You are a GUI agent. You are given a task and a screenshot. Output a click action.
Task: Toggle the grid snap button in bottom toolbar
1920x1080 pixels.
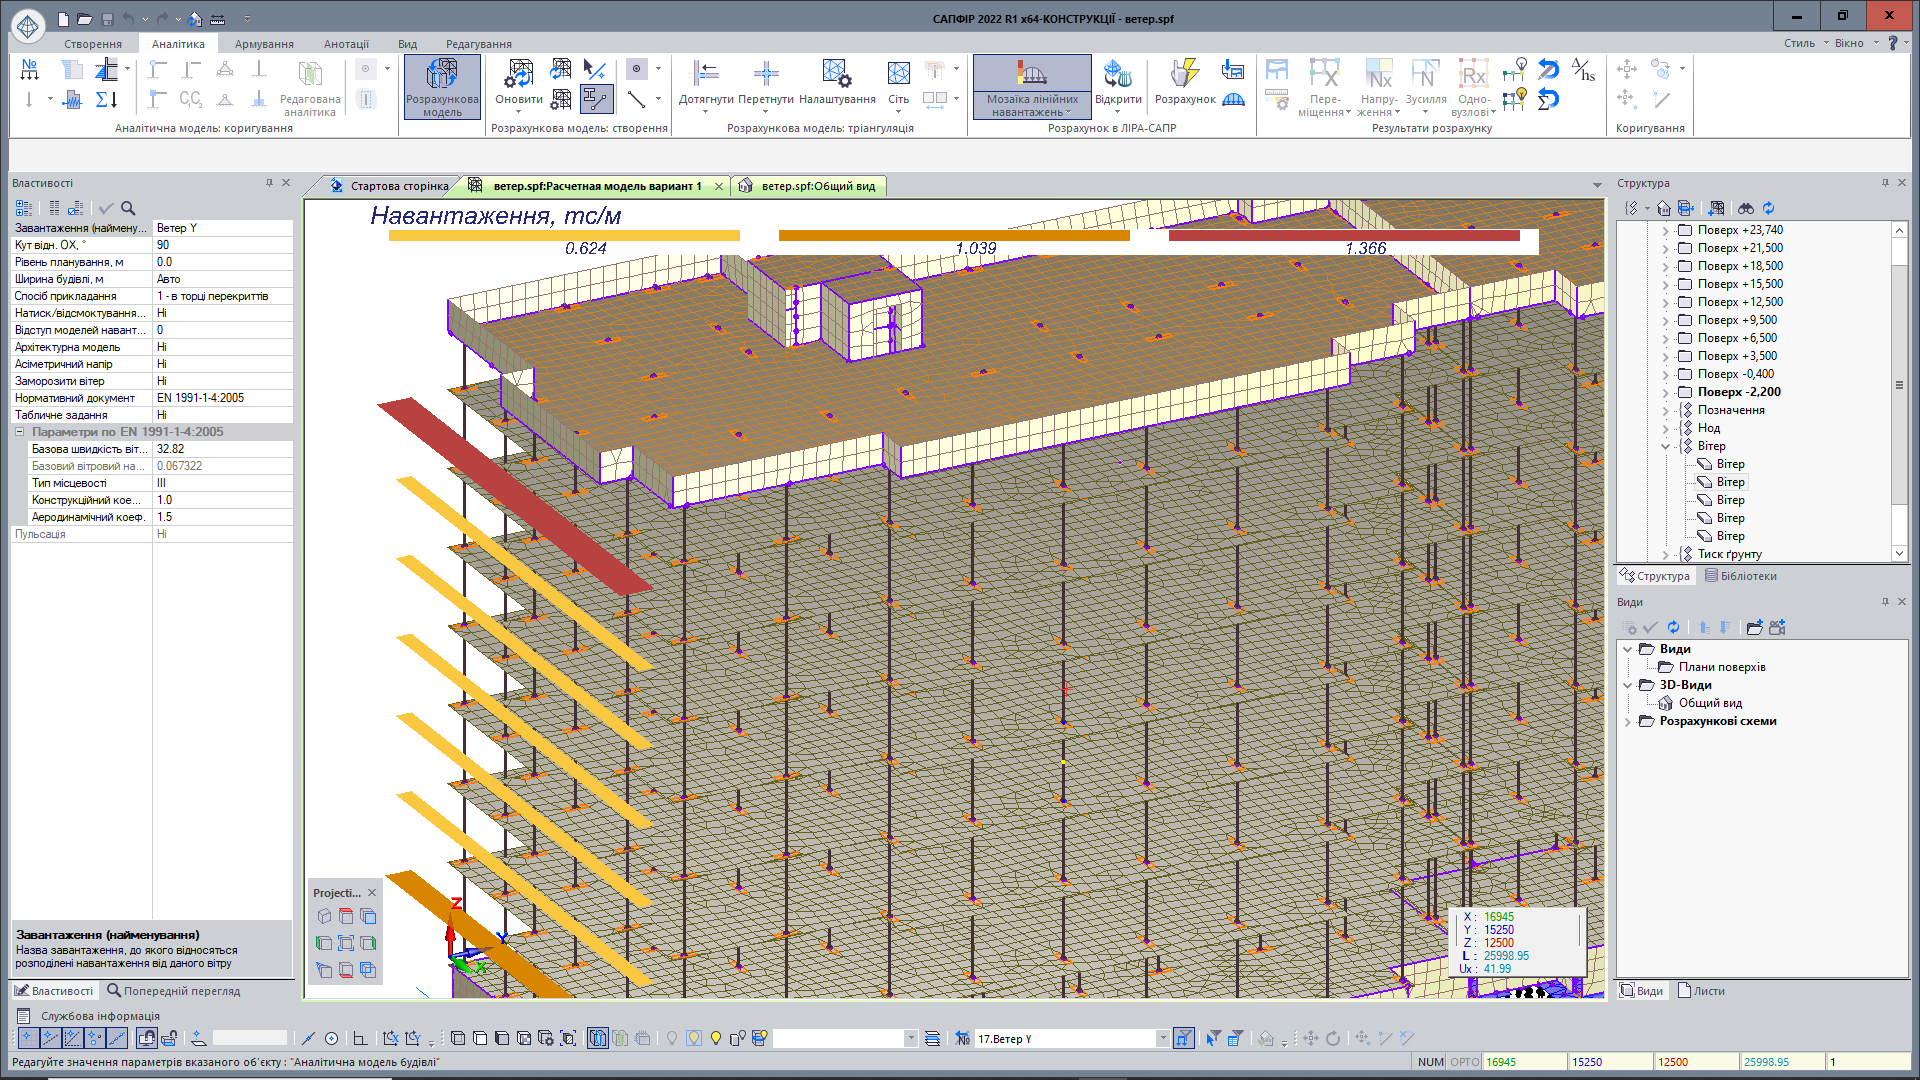[x=28, y=1038]
